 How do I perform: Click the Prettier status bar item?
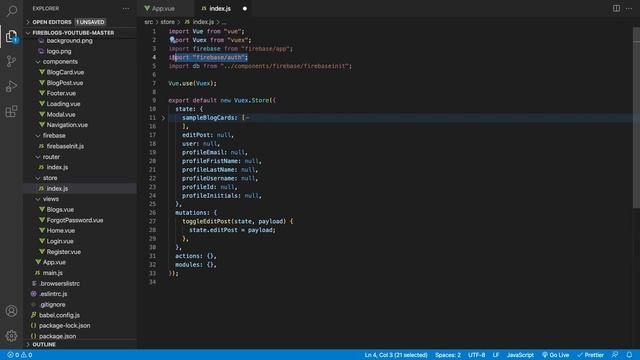[591, 355]
